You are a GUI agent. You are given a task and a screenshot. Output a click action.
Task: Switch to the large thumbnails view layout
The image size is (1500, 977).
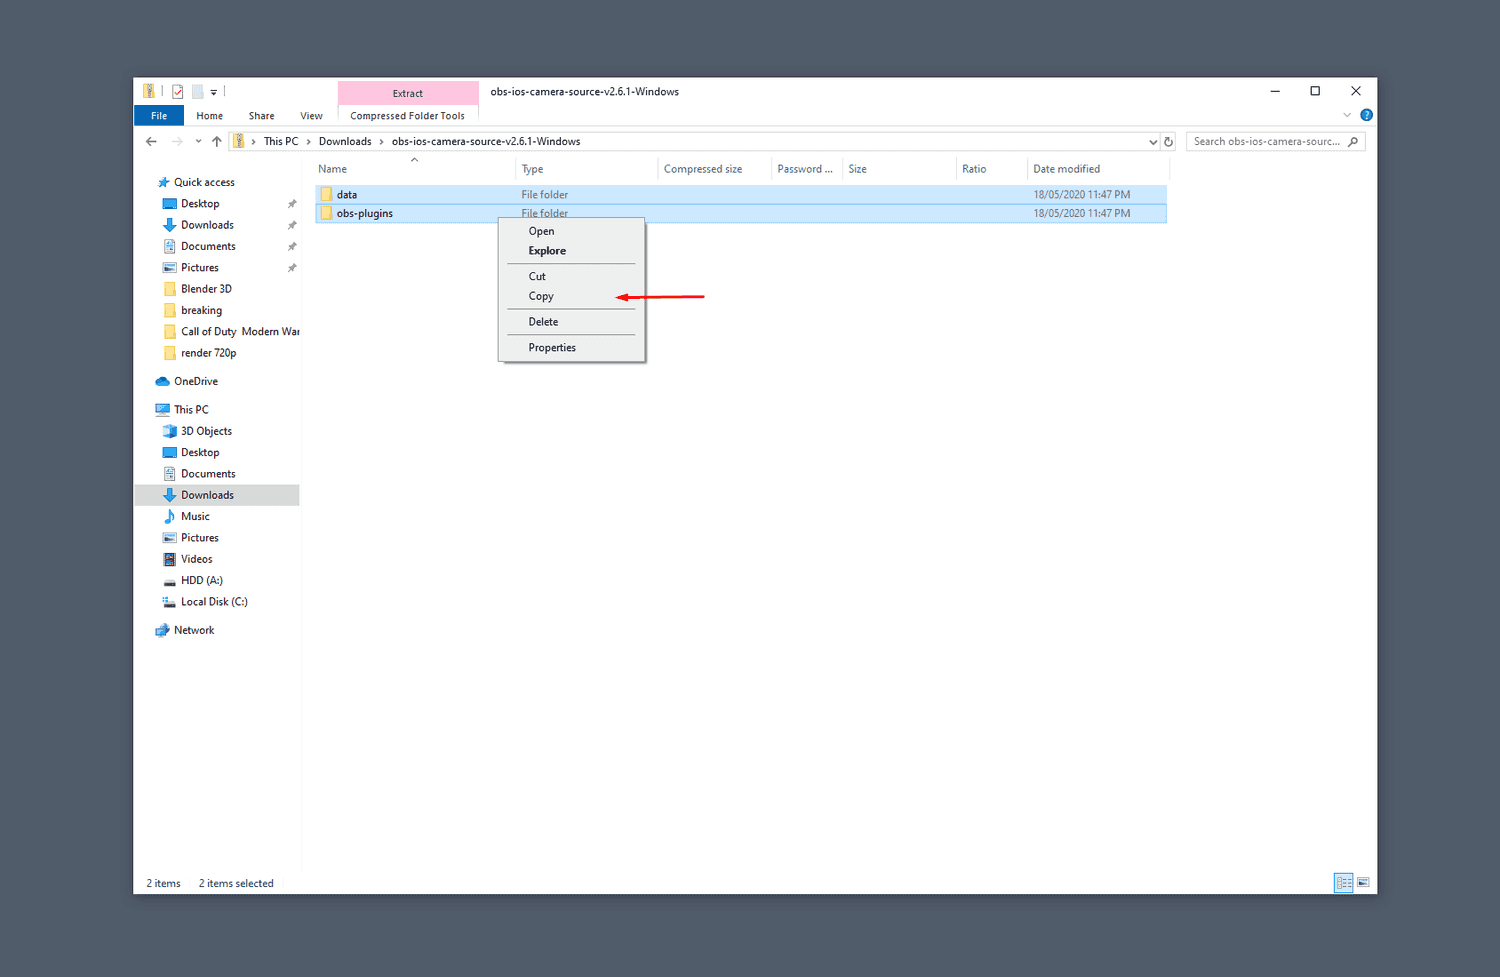[1363, 882]
